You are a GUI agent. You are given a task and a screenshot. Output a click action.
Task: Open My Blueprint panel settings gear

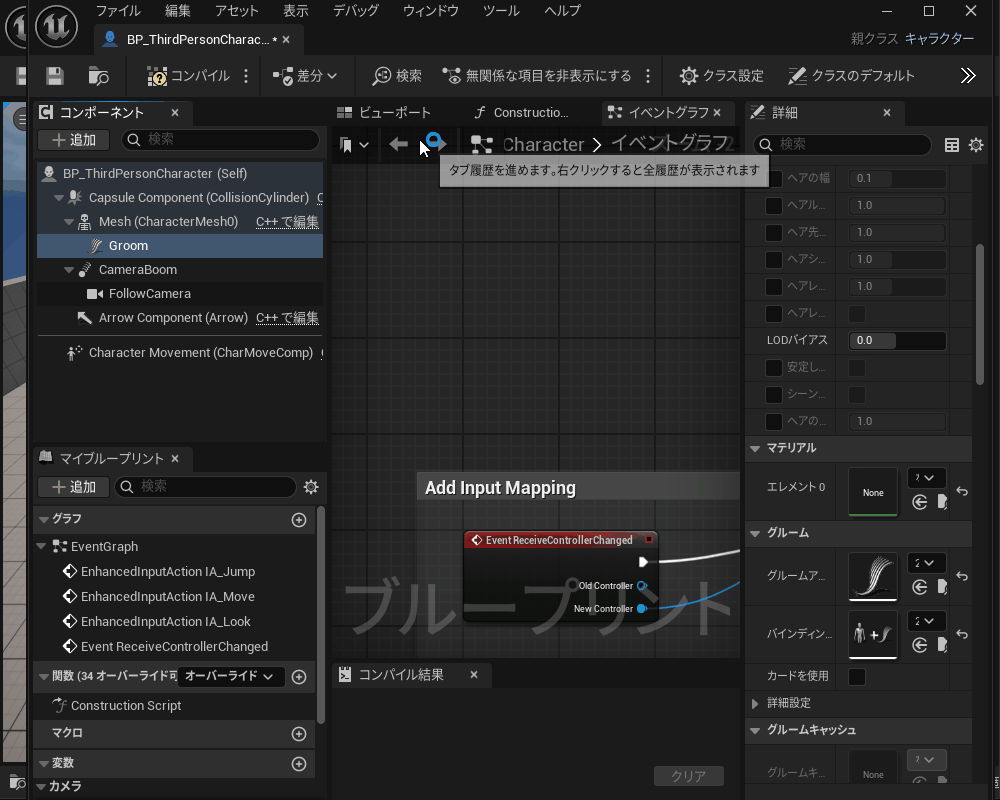(x=311, y=487)
